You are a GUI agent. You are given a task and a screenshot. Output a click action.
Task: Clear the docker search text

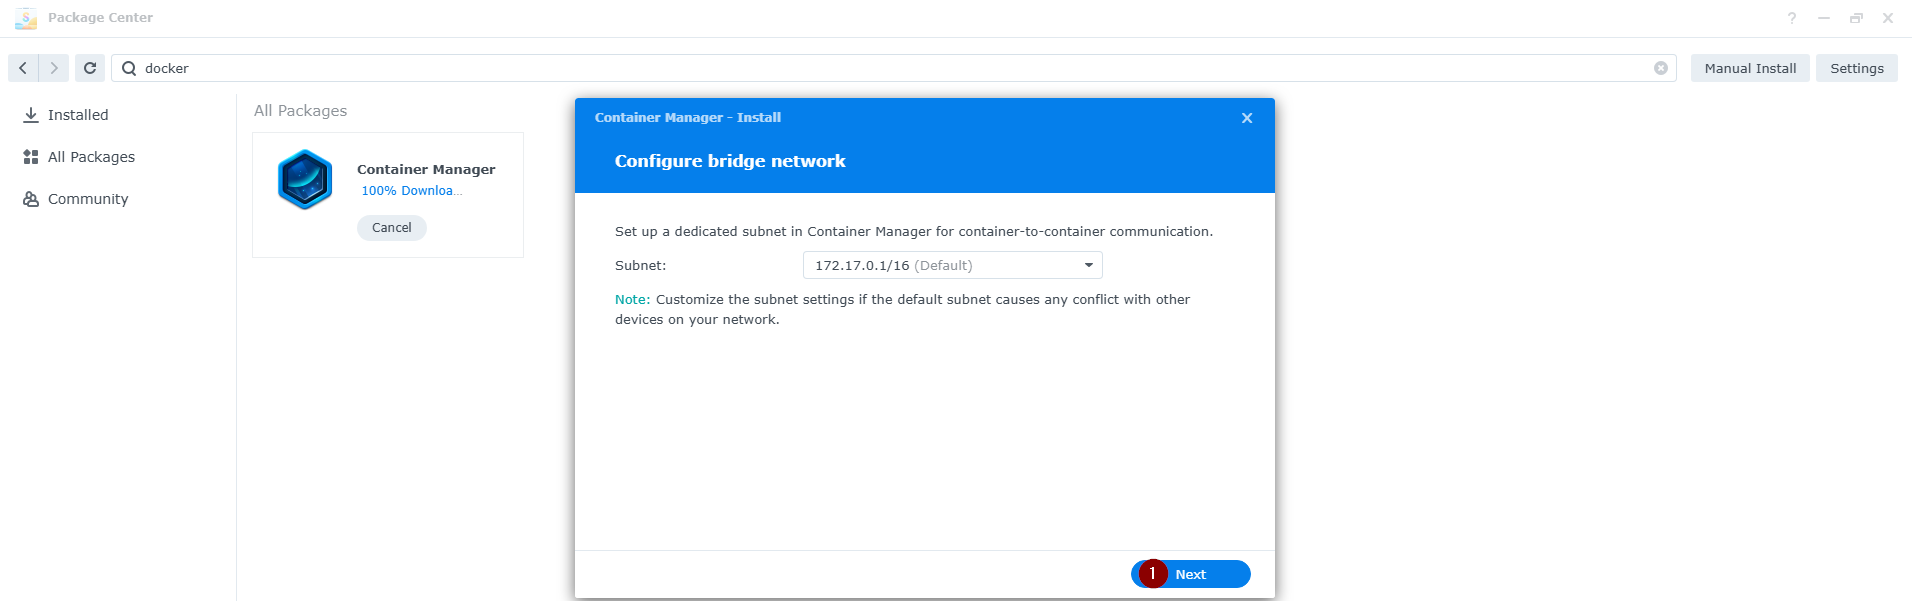1660,68
